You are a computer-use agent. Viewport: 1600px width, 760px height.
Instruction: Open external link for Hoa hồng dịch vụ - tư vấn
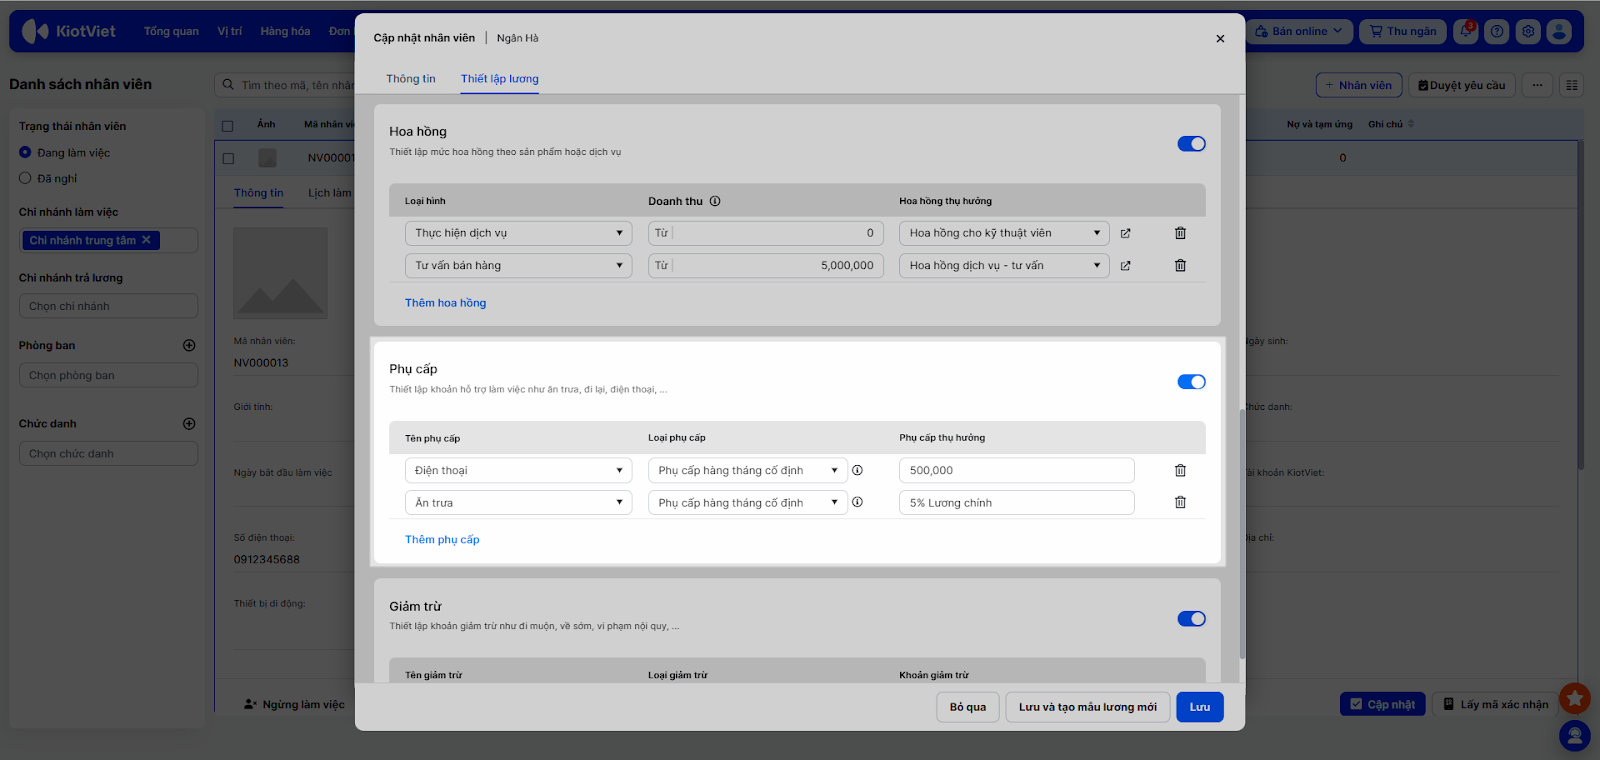click(1125, 266)
